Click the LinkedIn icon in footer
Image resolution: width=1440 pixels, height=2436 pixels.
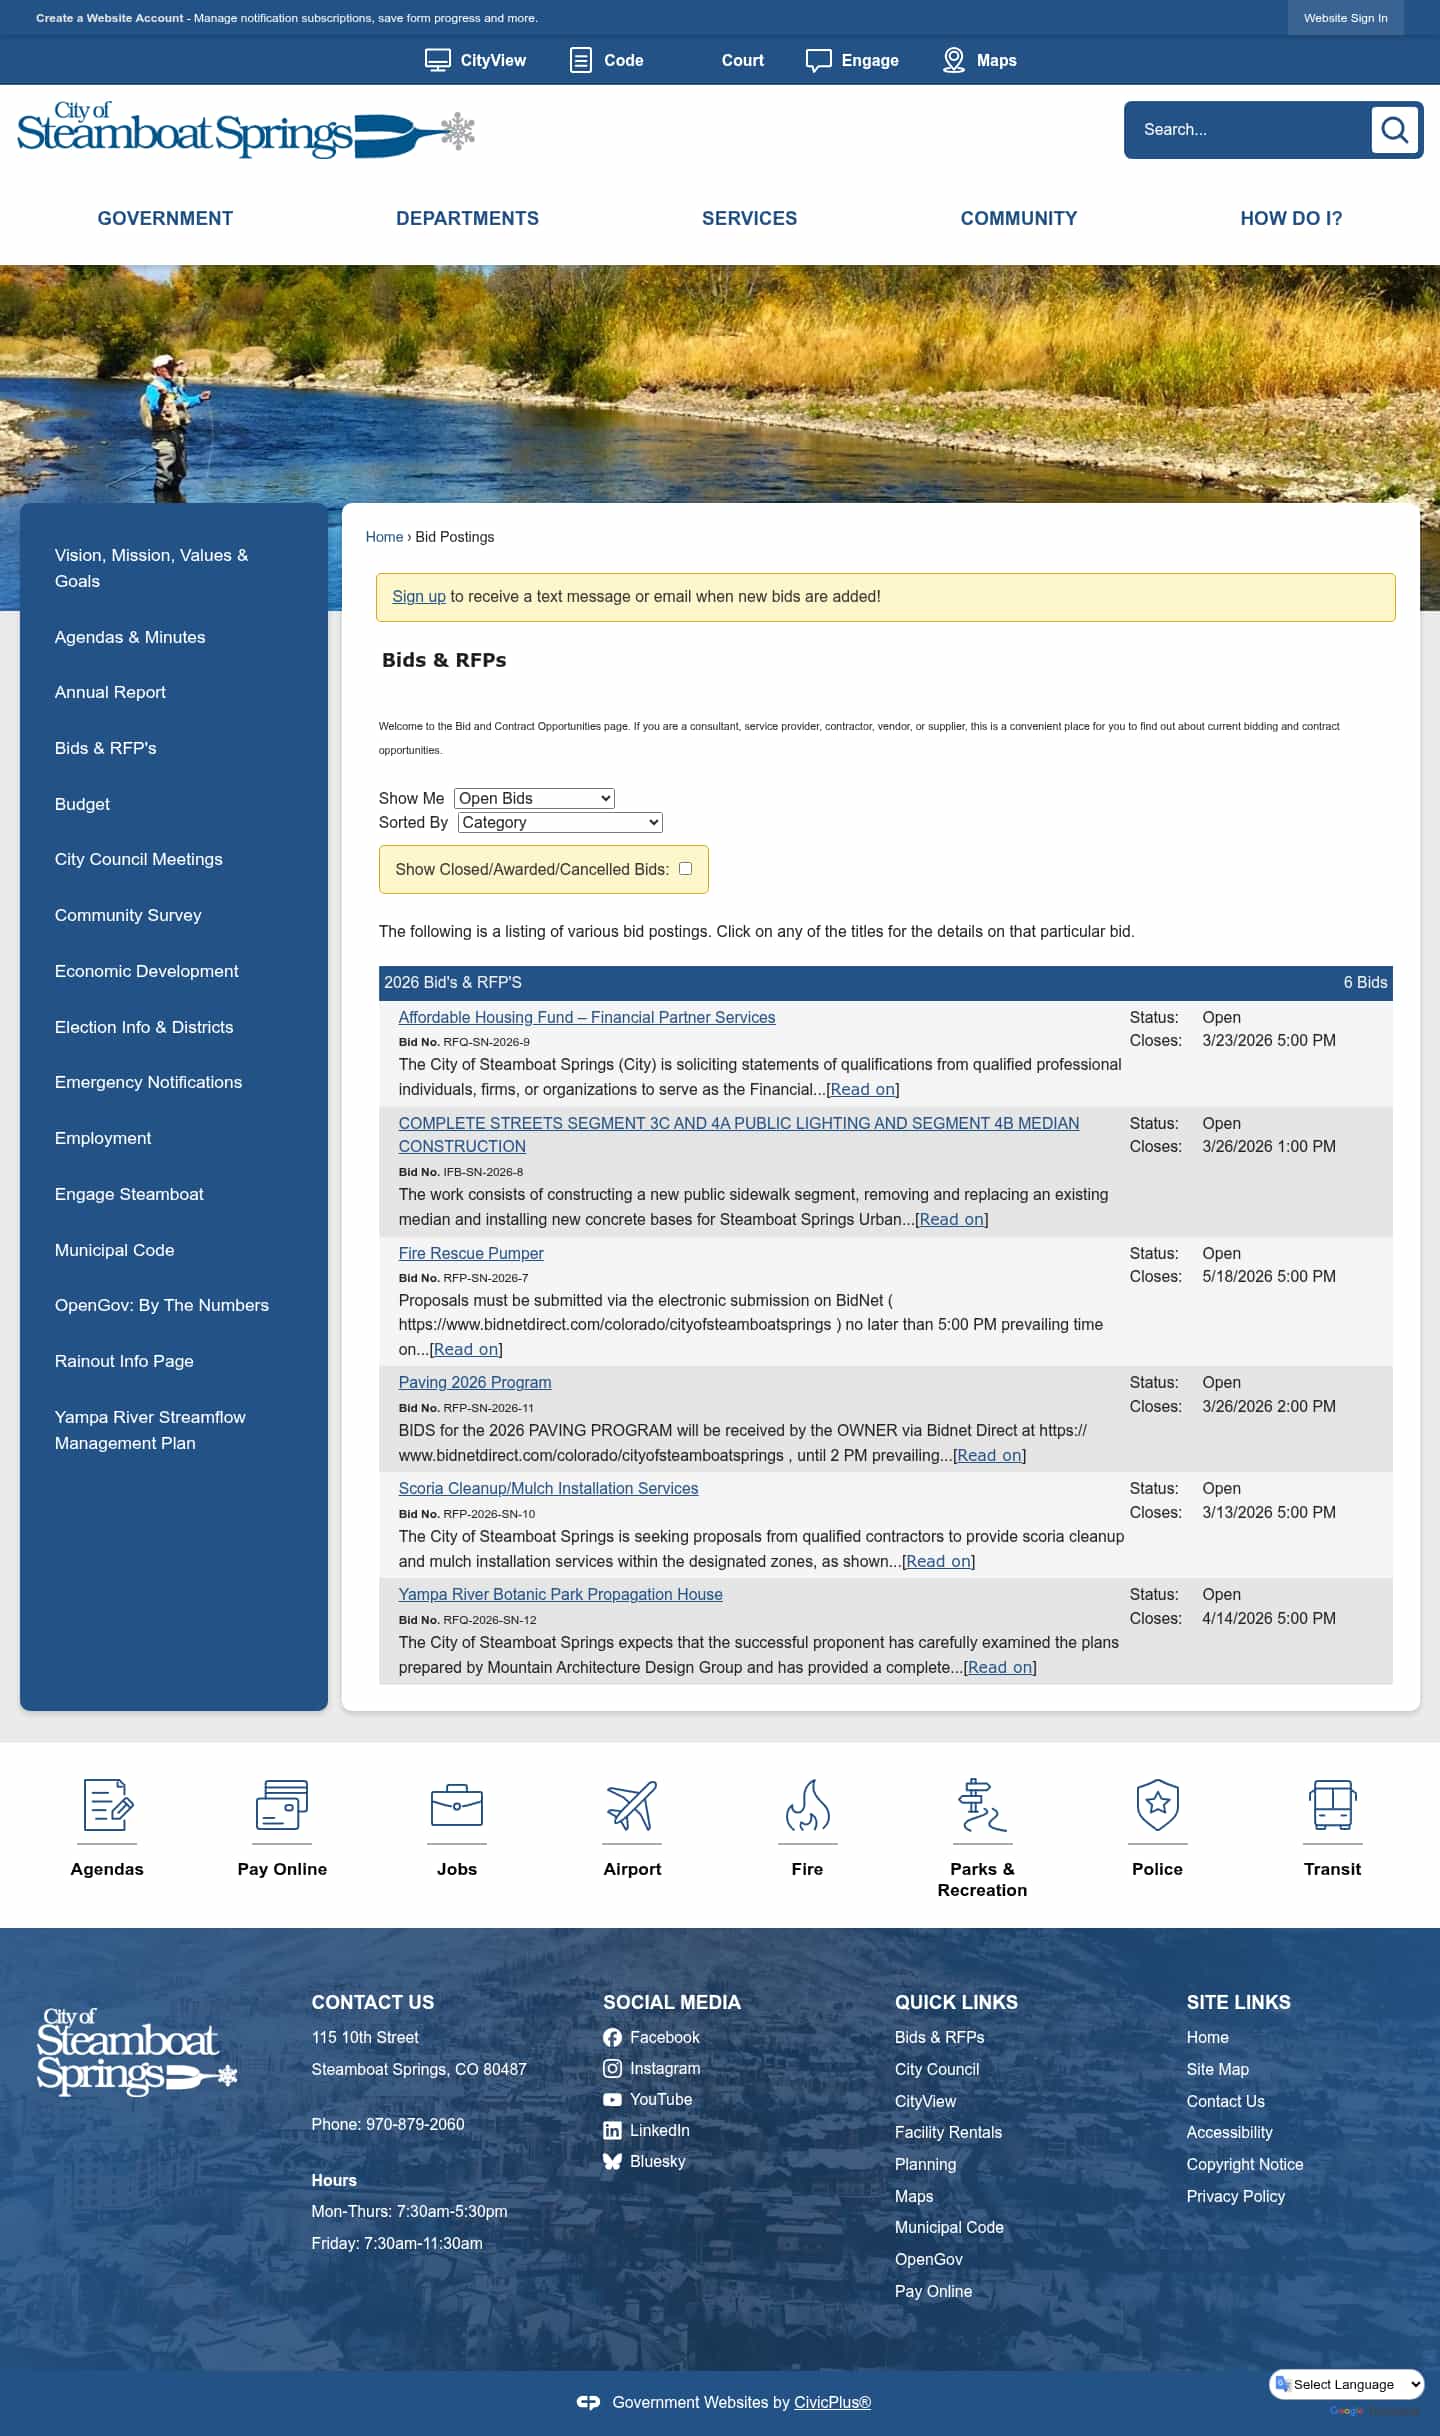[612, 2131]
